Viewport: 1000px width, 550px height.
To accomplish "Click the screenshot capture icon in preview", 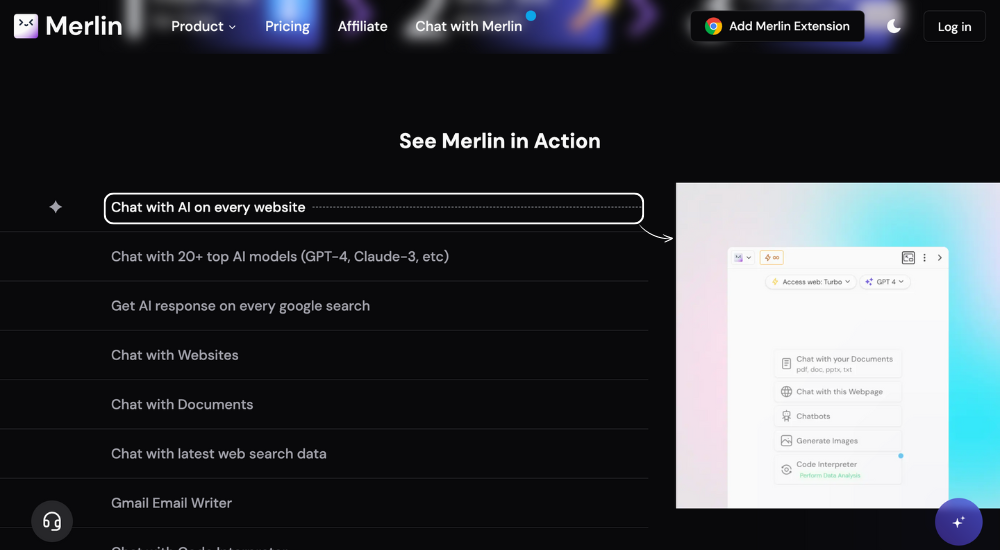I will (908, 258).
